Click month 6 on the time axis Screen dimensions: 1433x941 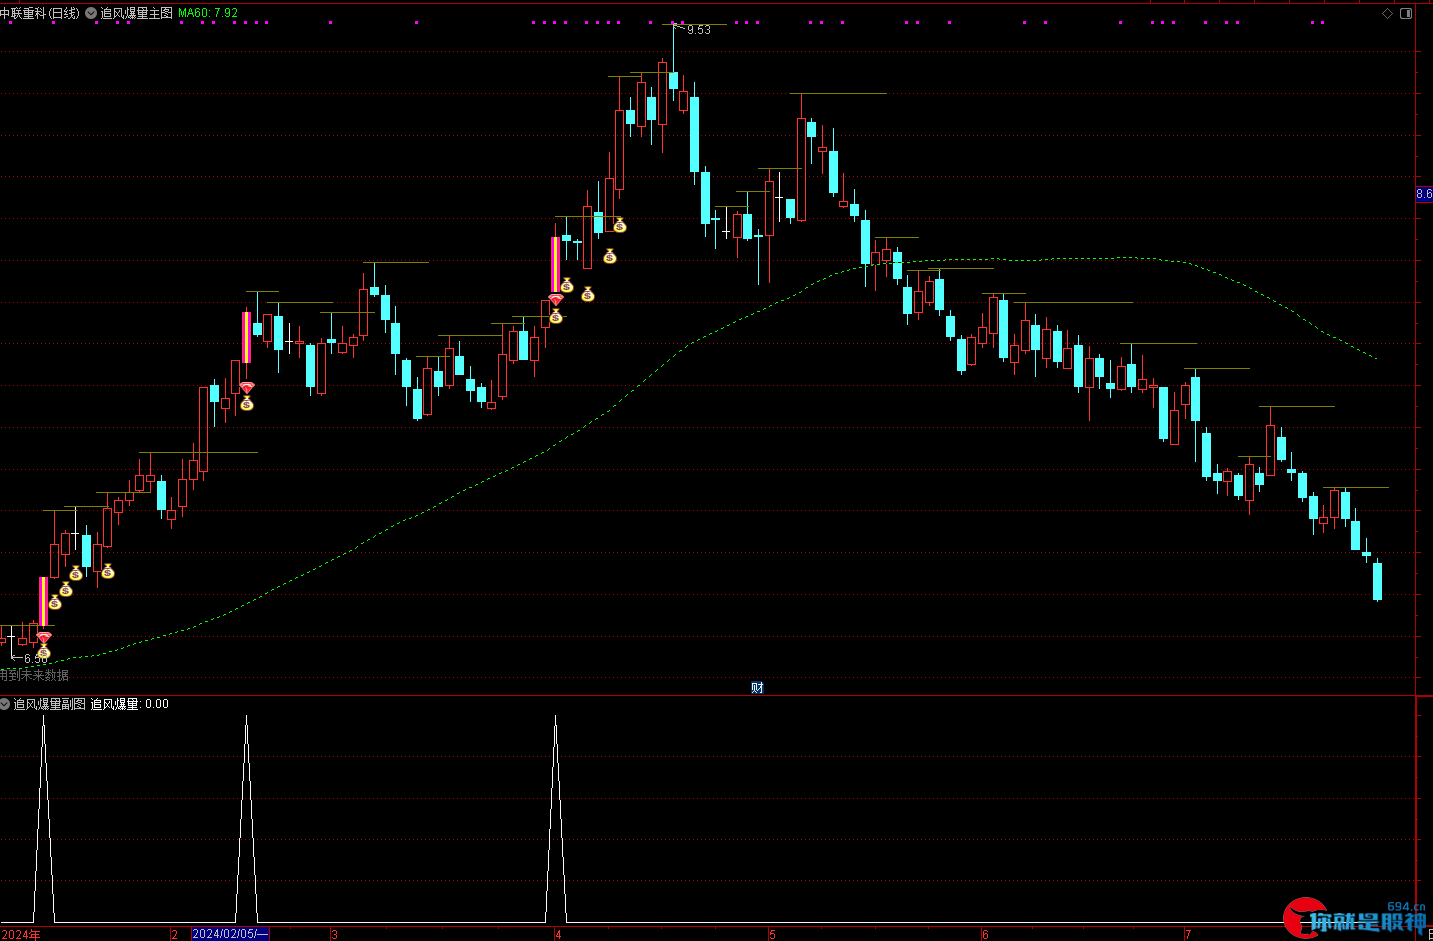click(985, 935)
